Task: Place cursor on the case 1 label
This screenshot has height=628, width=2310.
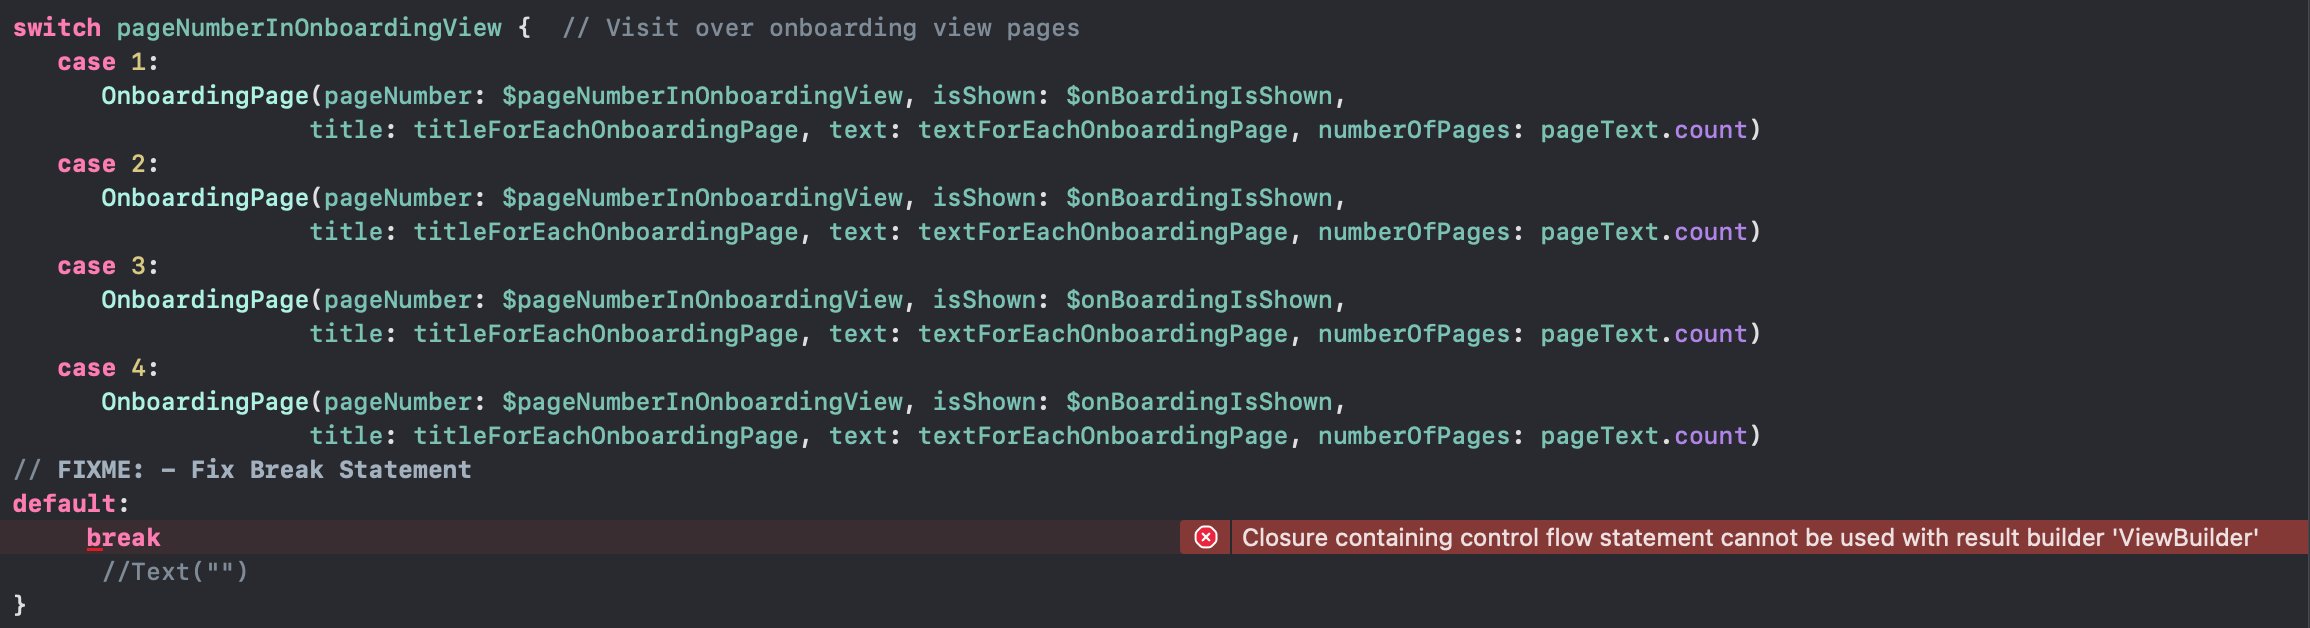Action: click(x=107, y=62)
